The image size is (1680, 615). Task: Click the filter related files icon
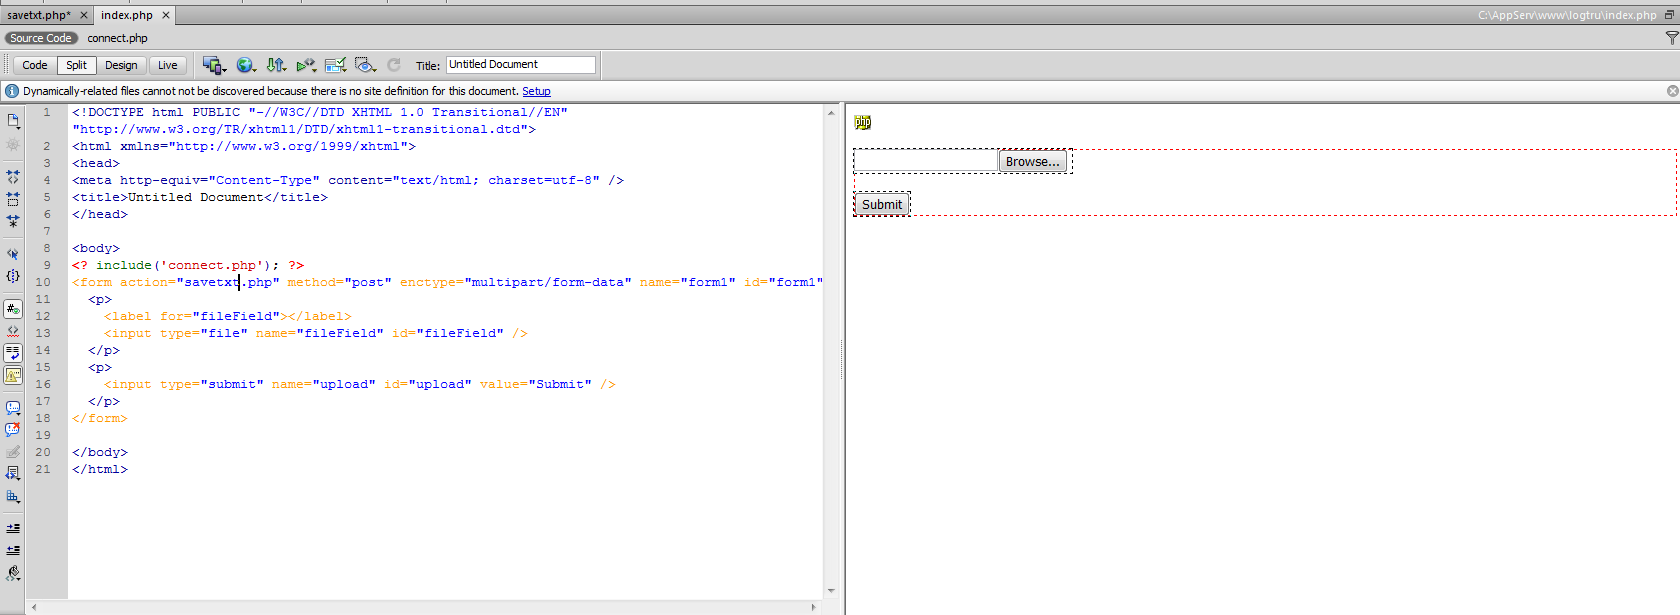click(x=1671, y=38)
